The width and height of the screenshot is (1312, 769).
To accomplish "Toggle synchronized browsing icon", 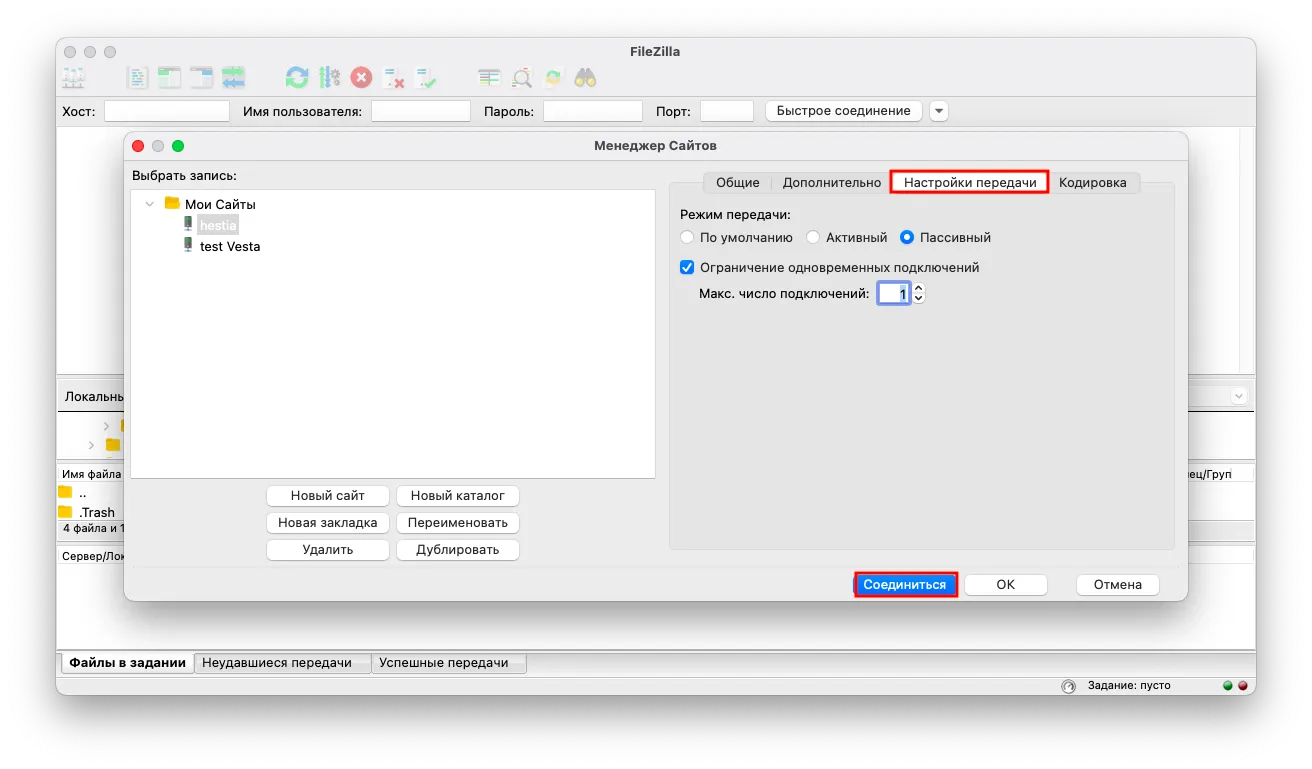I will point(553,77).
